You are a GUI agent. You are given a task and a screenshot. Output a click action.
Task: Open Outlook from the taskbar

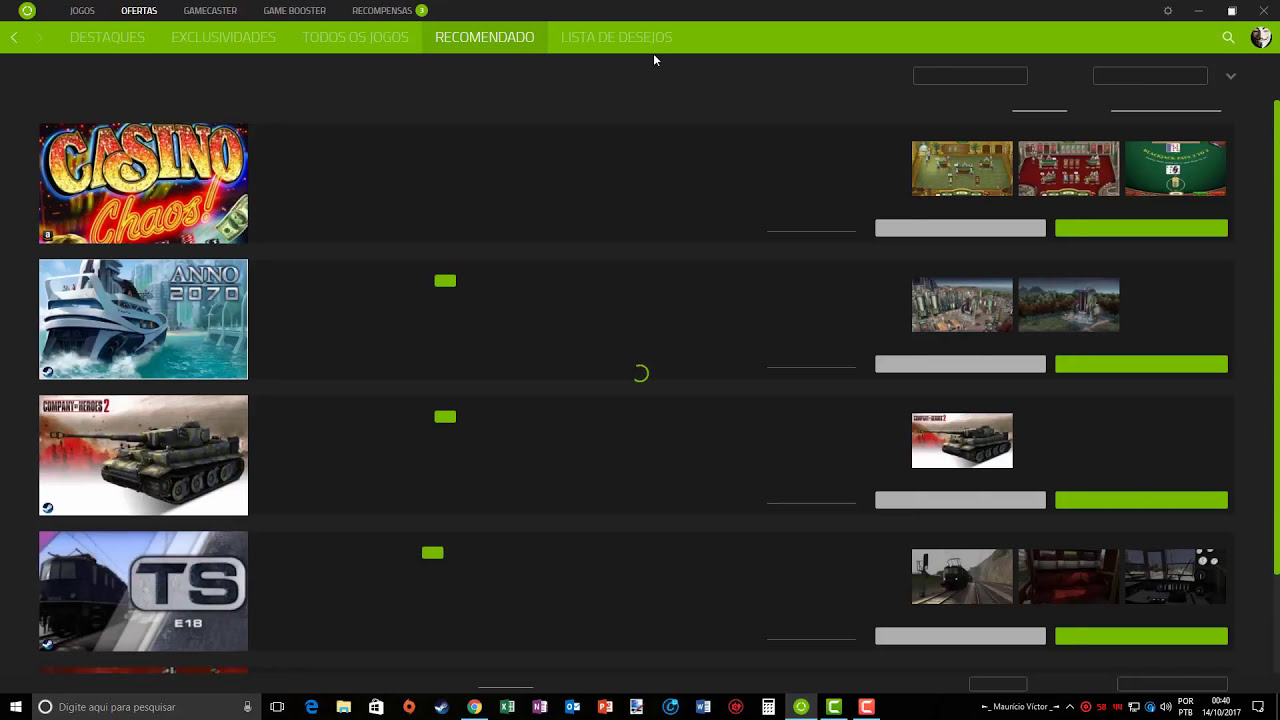tap(572, 707)
